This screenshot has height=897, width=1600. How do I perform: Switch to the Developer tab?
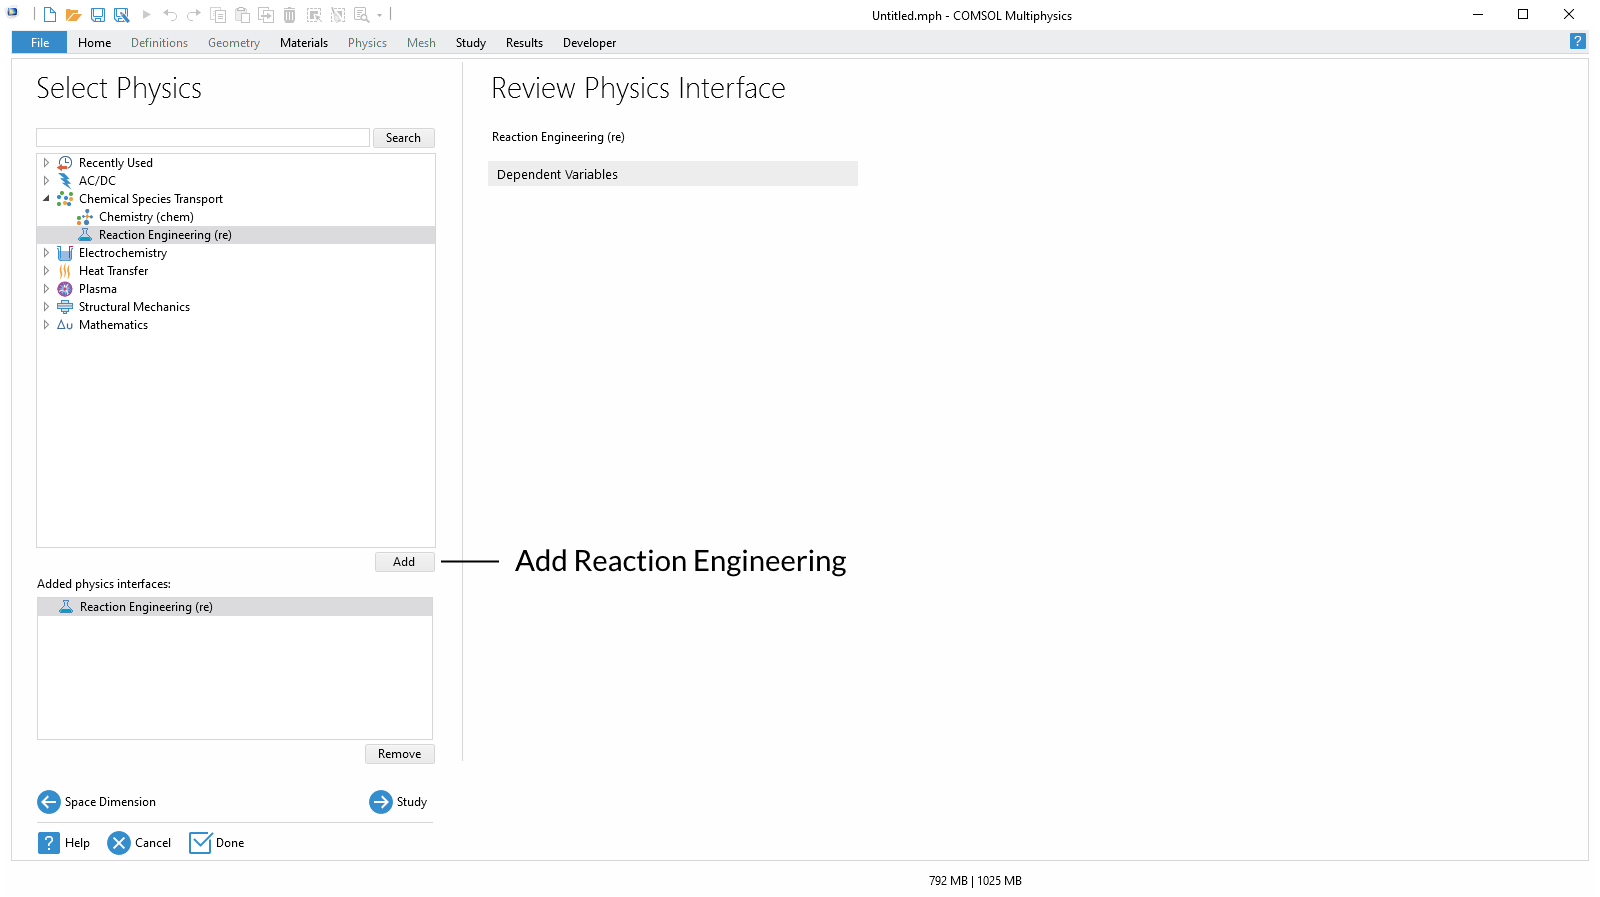pos(590,43)
